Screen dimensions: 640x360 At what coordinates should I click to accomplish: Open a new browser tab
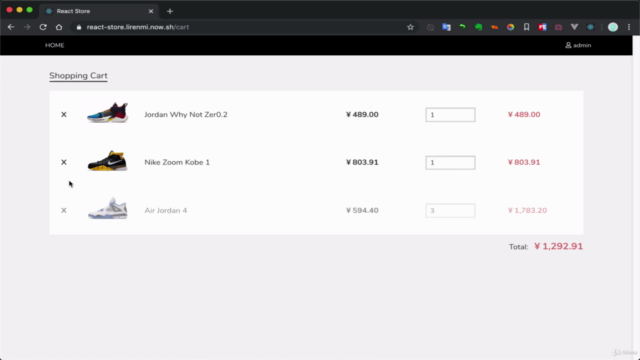[x=170, y=11]
